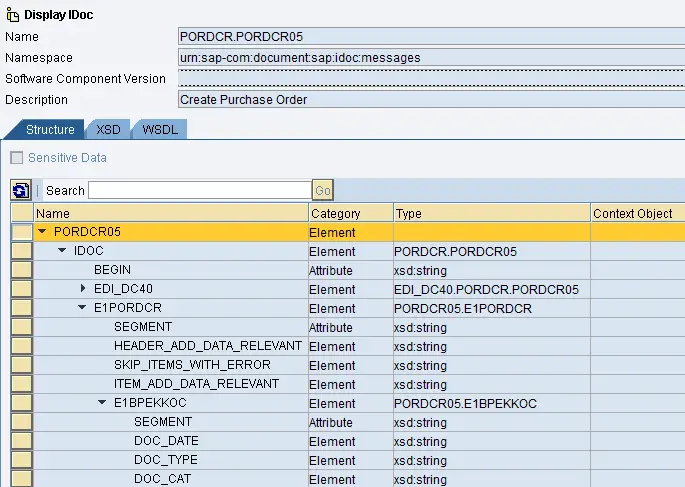Select HEADER_ADD_DATA_RELEVANT element
685x487 pixels.
coord(208,346)
